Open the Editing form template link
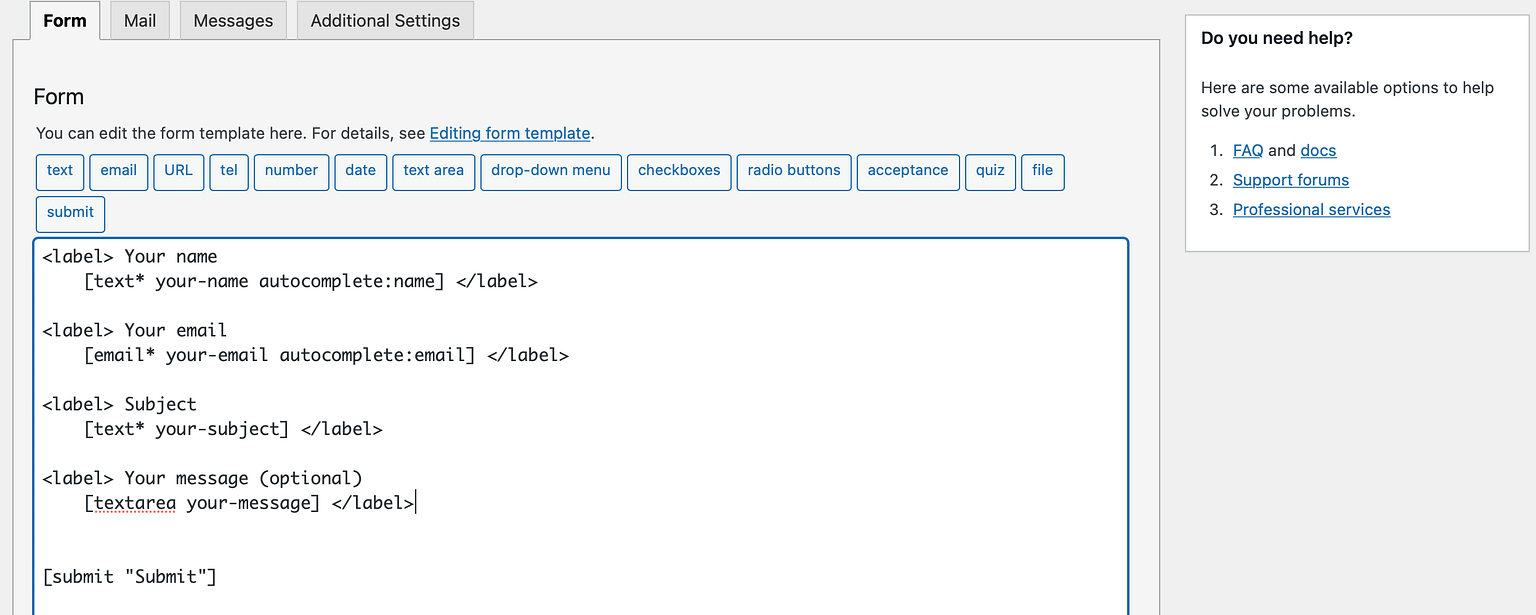Screen dimensions: 1536x615 click(510, 133)
